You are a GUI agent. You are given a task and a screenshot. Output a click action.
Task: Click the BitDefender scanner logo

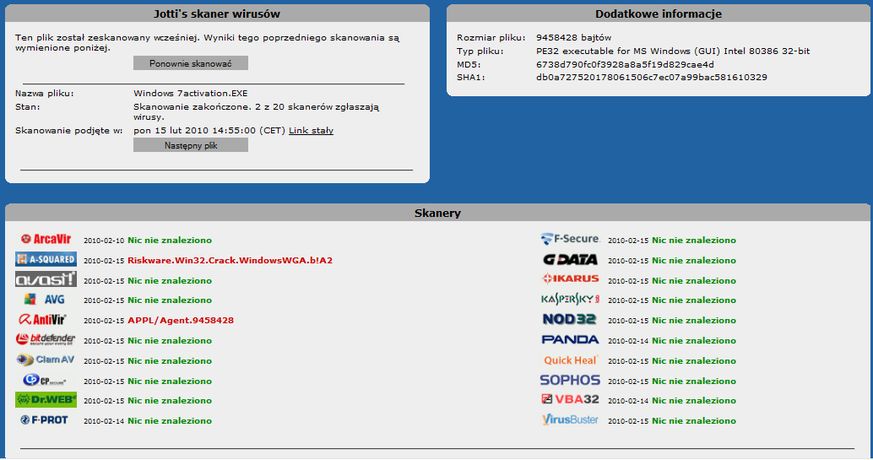point(46,339)
